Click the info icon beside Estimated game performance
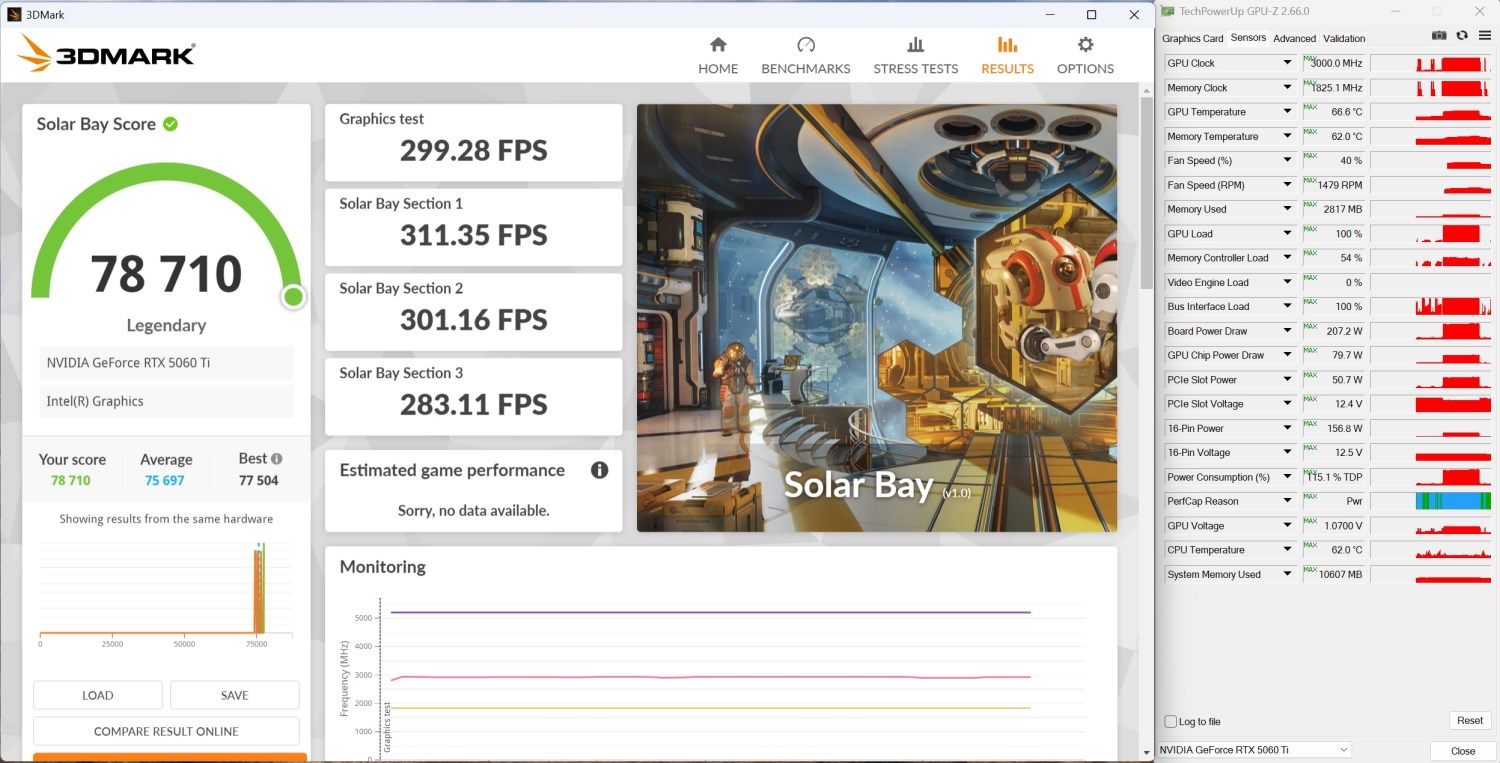Screen dimensions: 1500x763 click(599, 470)
